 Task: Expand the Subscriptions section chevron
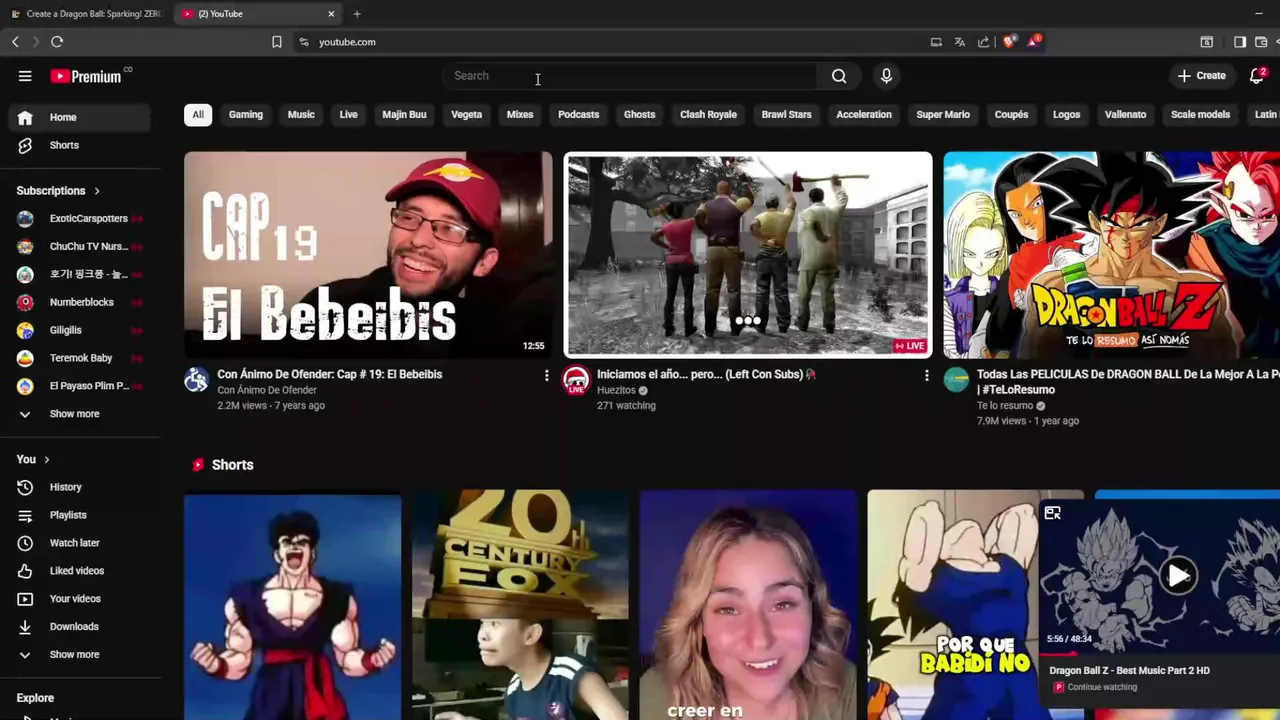point(97,191)
